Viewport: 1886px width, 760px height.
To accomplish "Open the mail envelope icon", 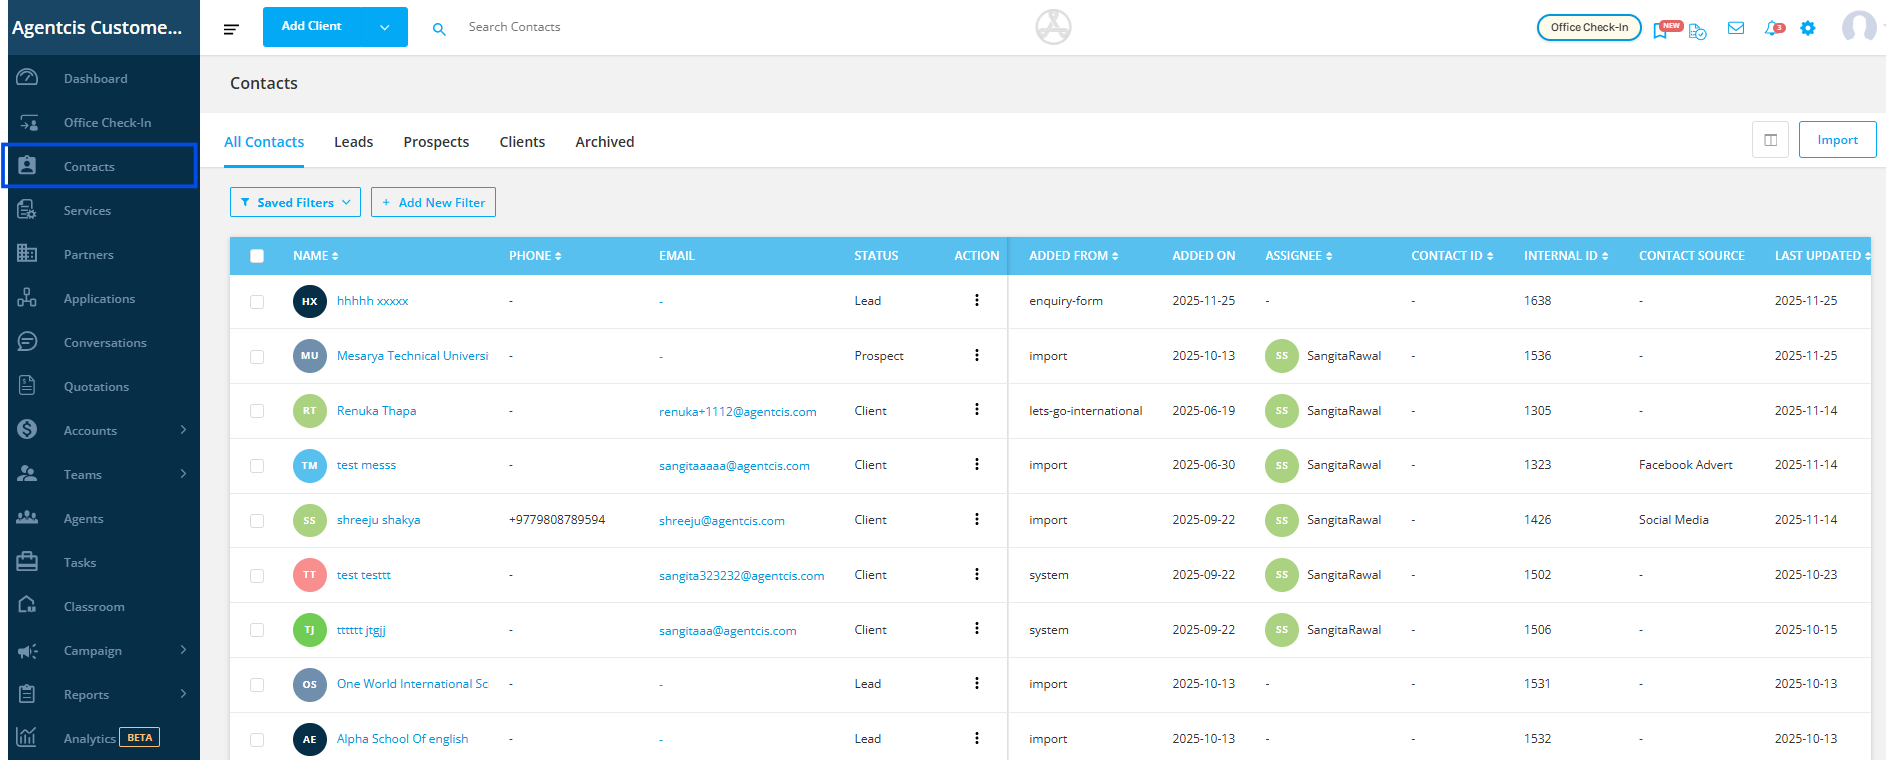I will point(1736,28).
